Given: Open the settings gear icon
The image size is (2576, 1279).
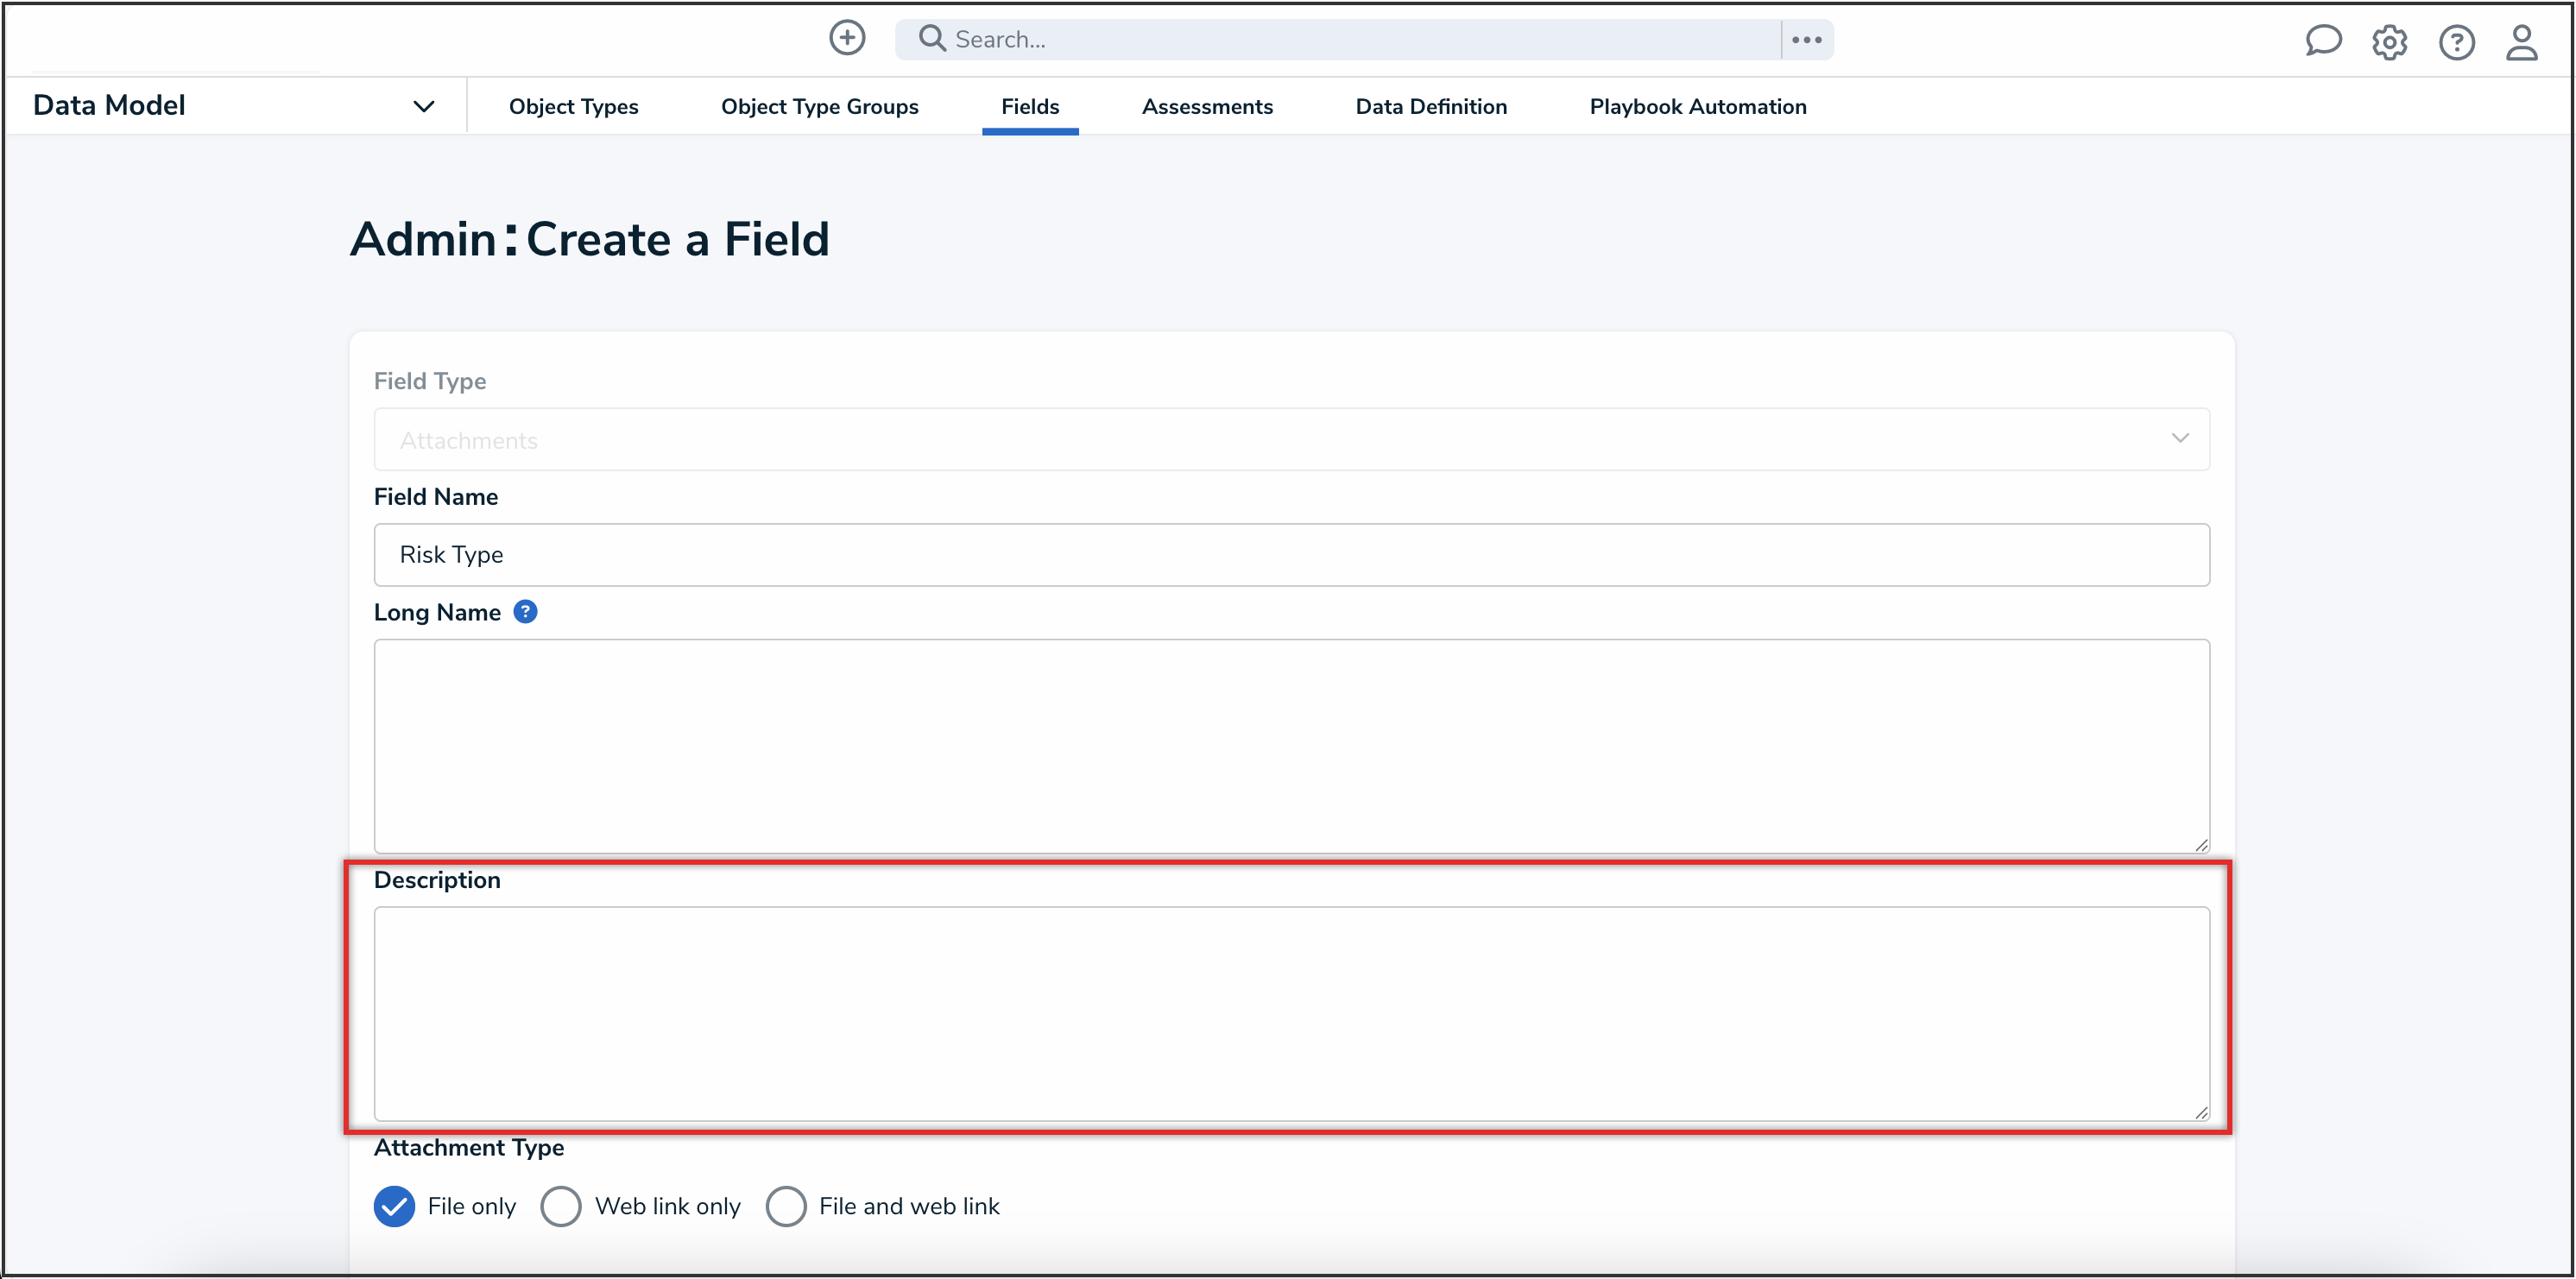Looking at the screenshot, I should point(2390,42).
